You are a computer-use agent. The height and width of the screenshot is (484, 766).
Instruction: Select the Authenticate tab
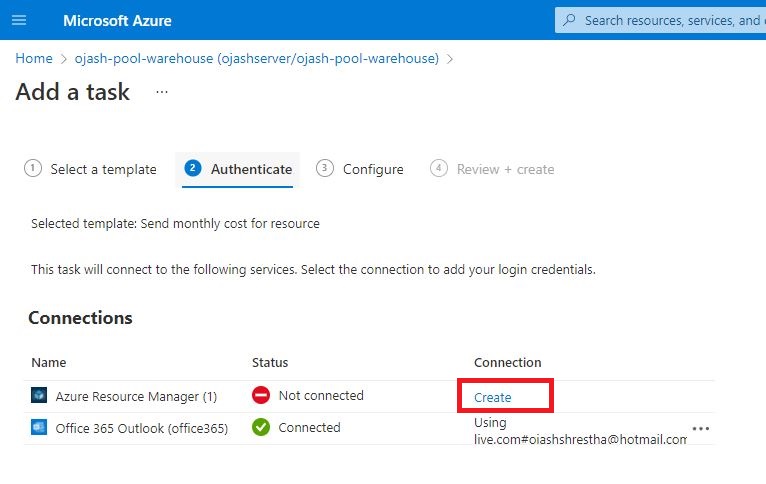[x=251, y=170]
